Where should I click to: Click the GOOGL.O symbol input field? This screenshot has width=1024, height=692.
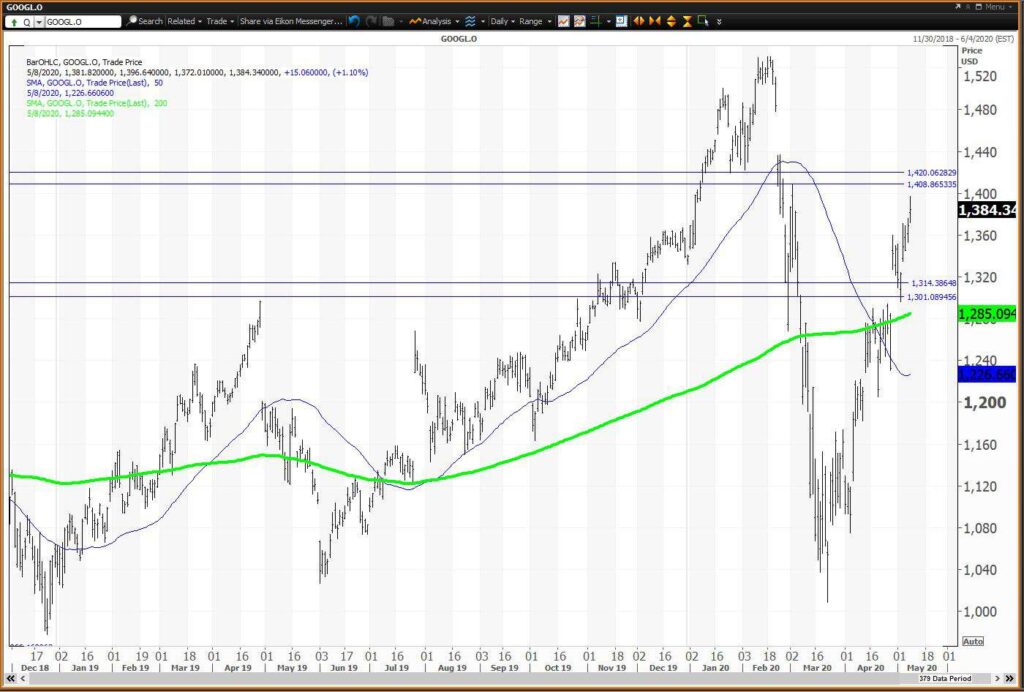click(x=83, y=22)
